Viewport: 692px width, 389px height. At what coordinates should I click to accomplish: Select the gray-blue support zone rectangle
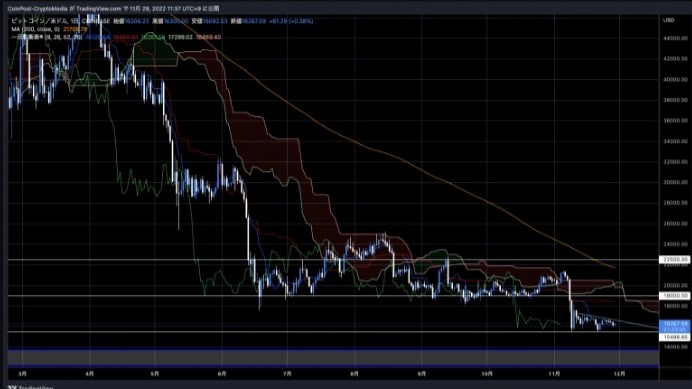click(333, 358)
